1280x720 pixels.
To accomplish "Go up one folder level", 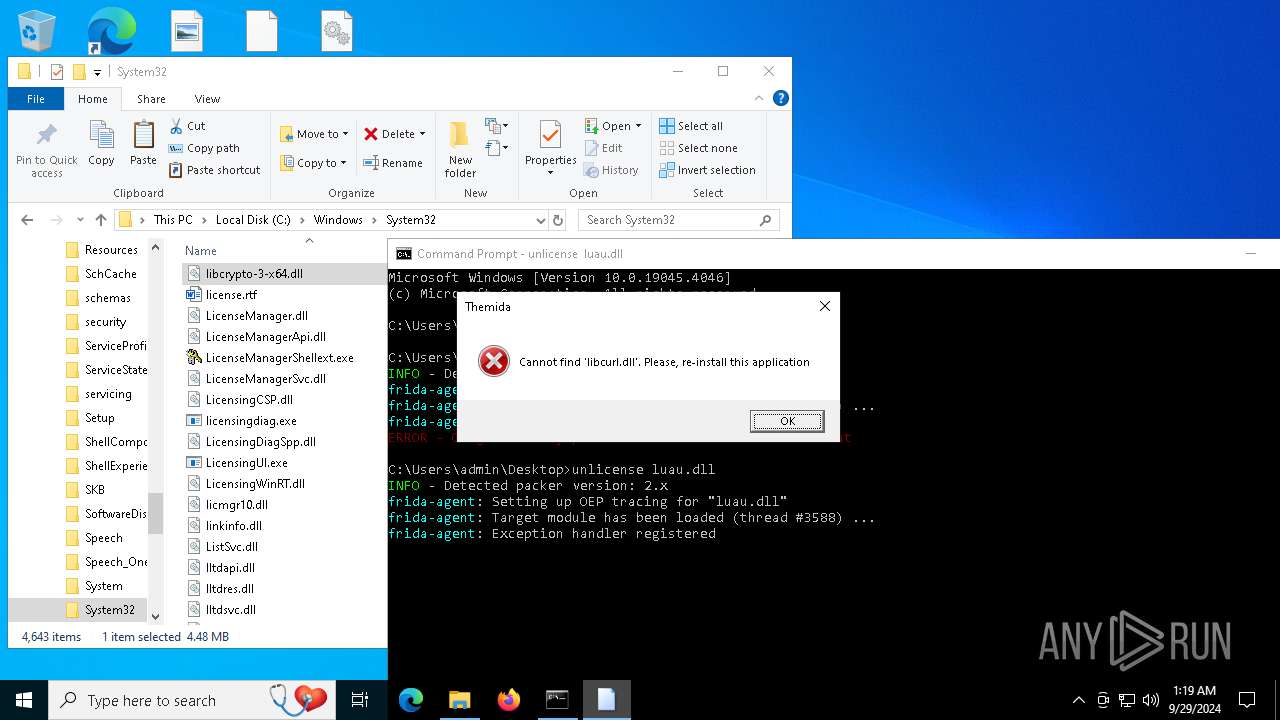I will [x=101, y=220].
